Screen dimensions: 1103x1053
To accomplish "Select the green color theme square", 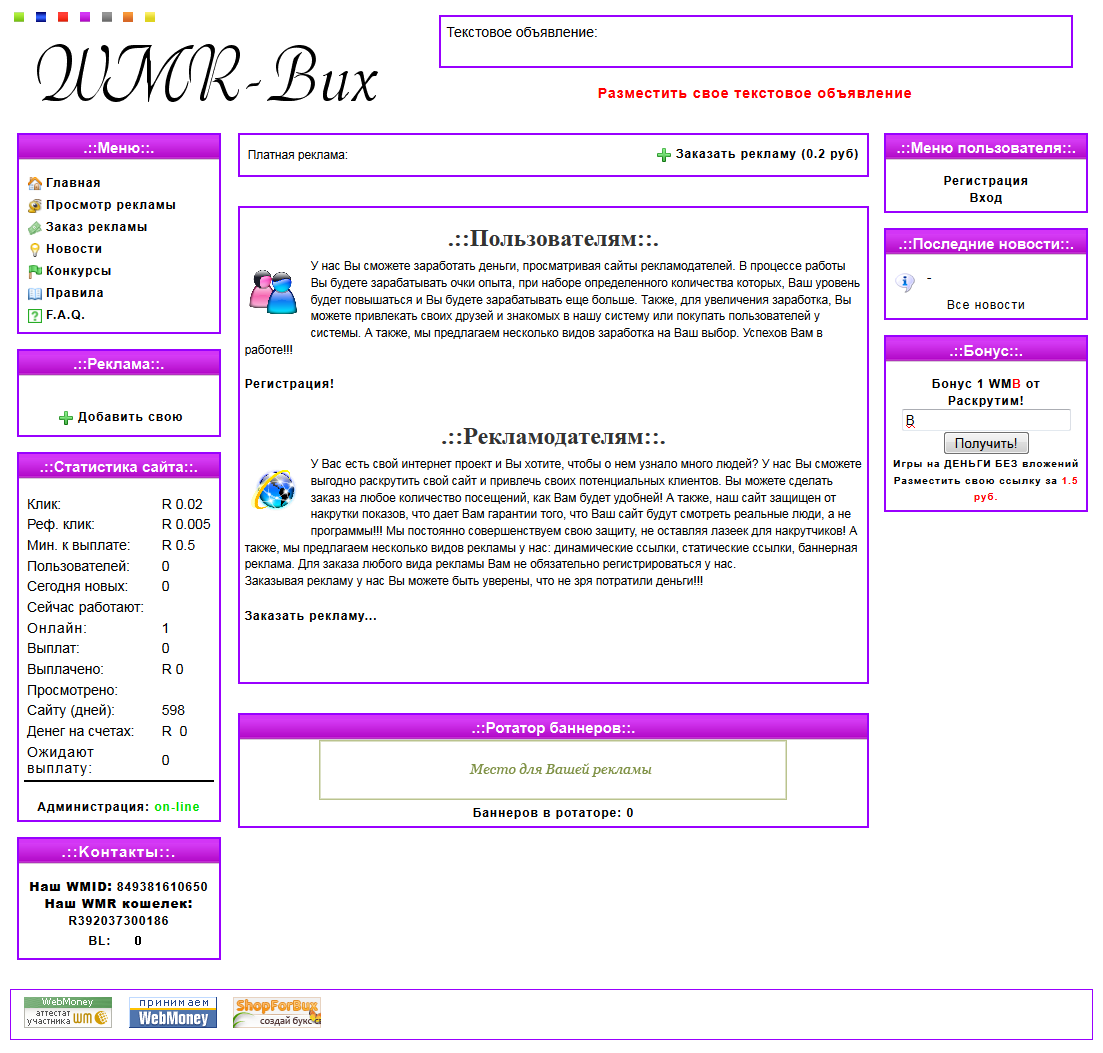I will tap(19, 17).
